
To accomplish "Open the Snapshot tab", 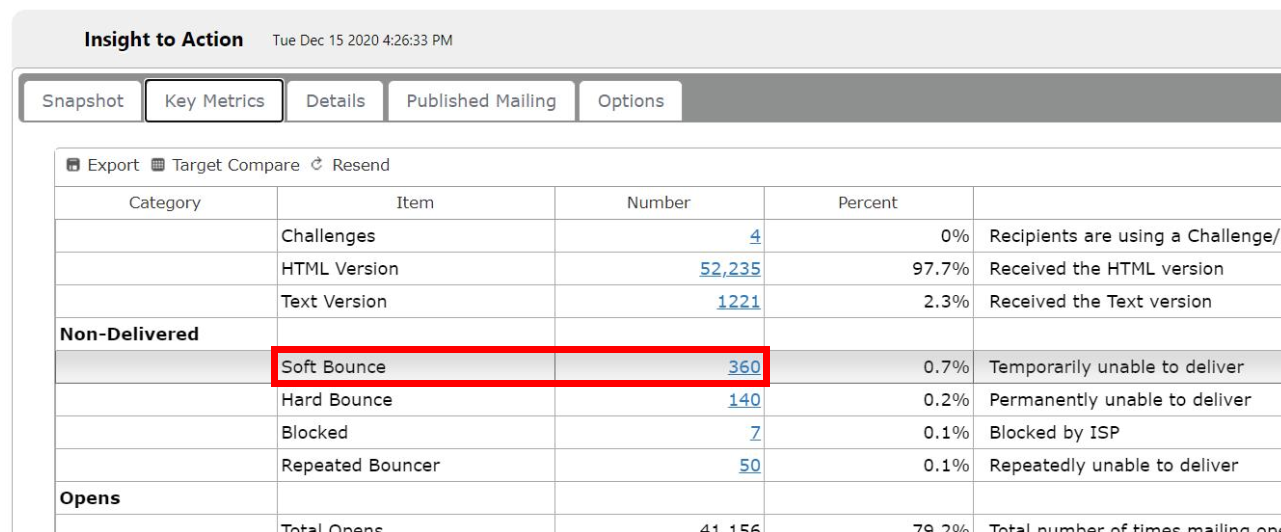I will 83,101.
